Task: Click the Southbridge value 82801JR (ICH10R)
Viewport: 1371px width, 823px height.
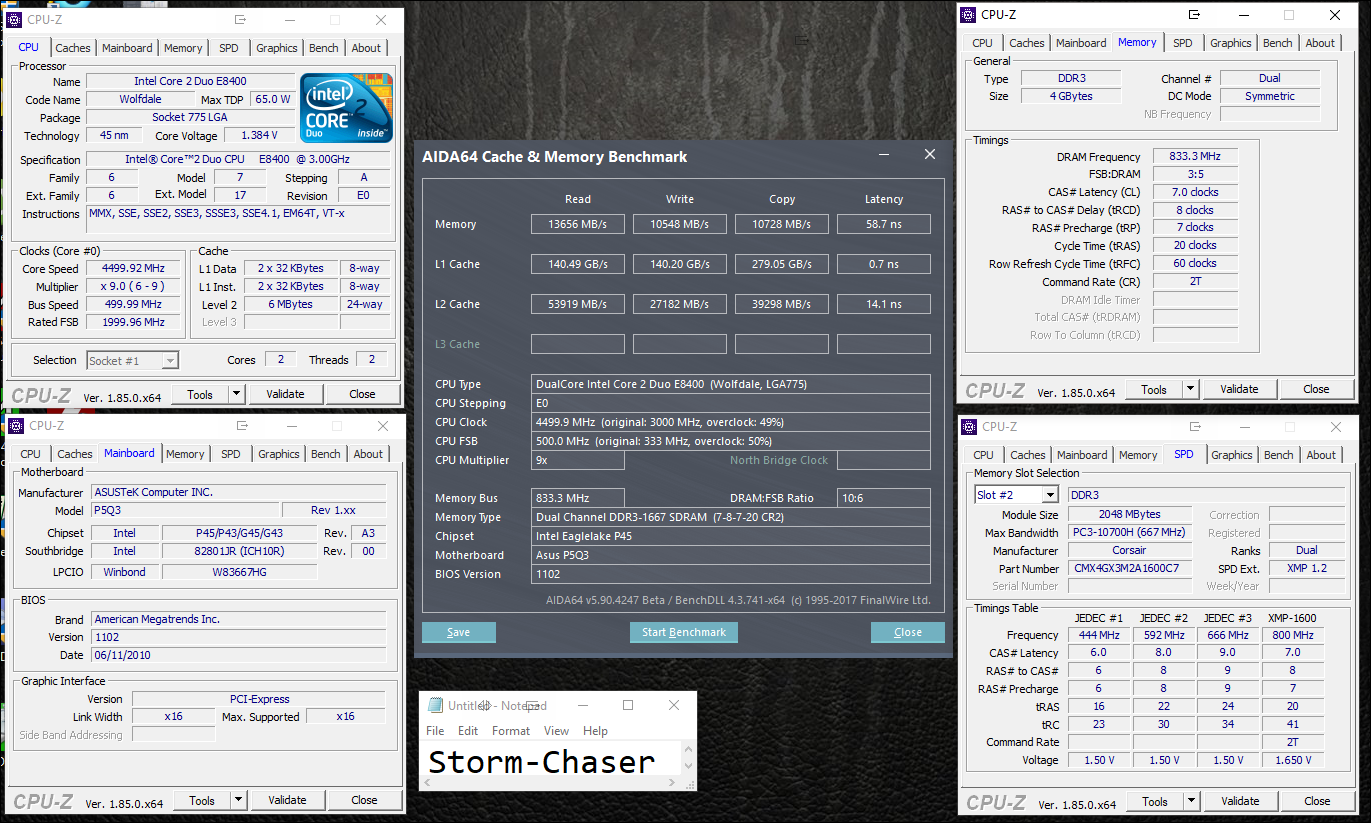Action: pos(239,551)
